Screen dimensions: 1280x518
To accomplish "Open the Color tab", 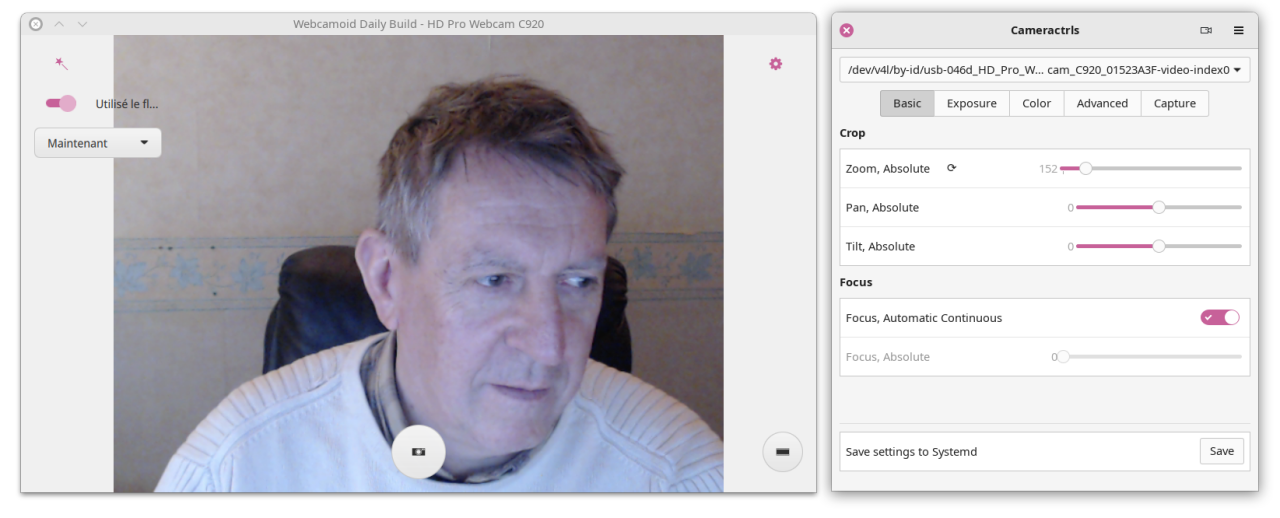I will (1036, 104).
